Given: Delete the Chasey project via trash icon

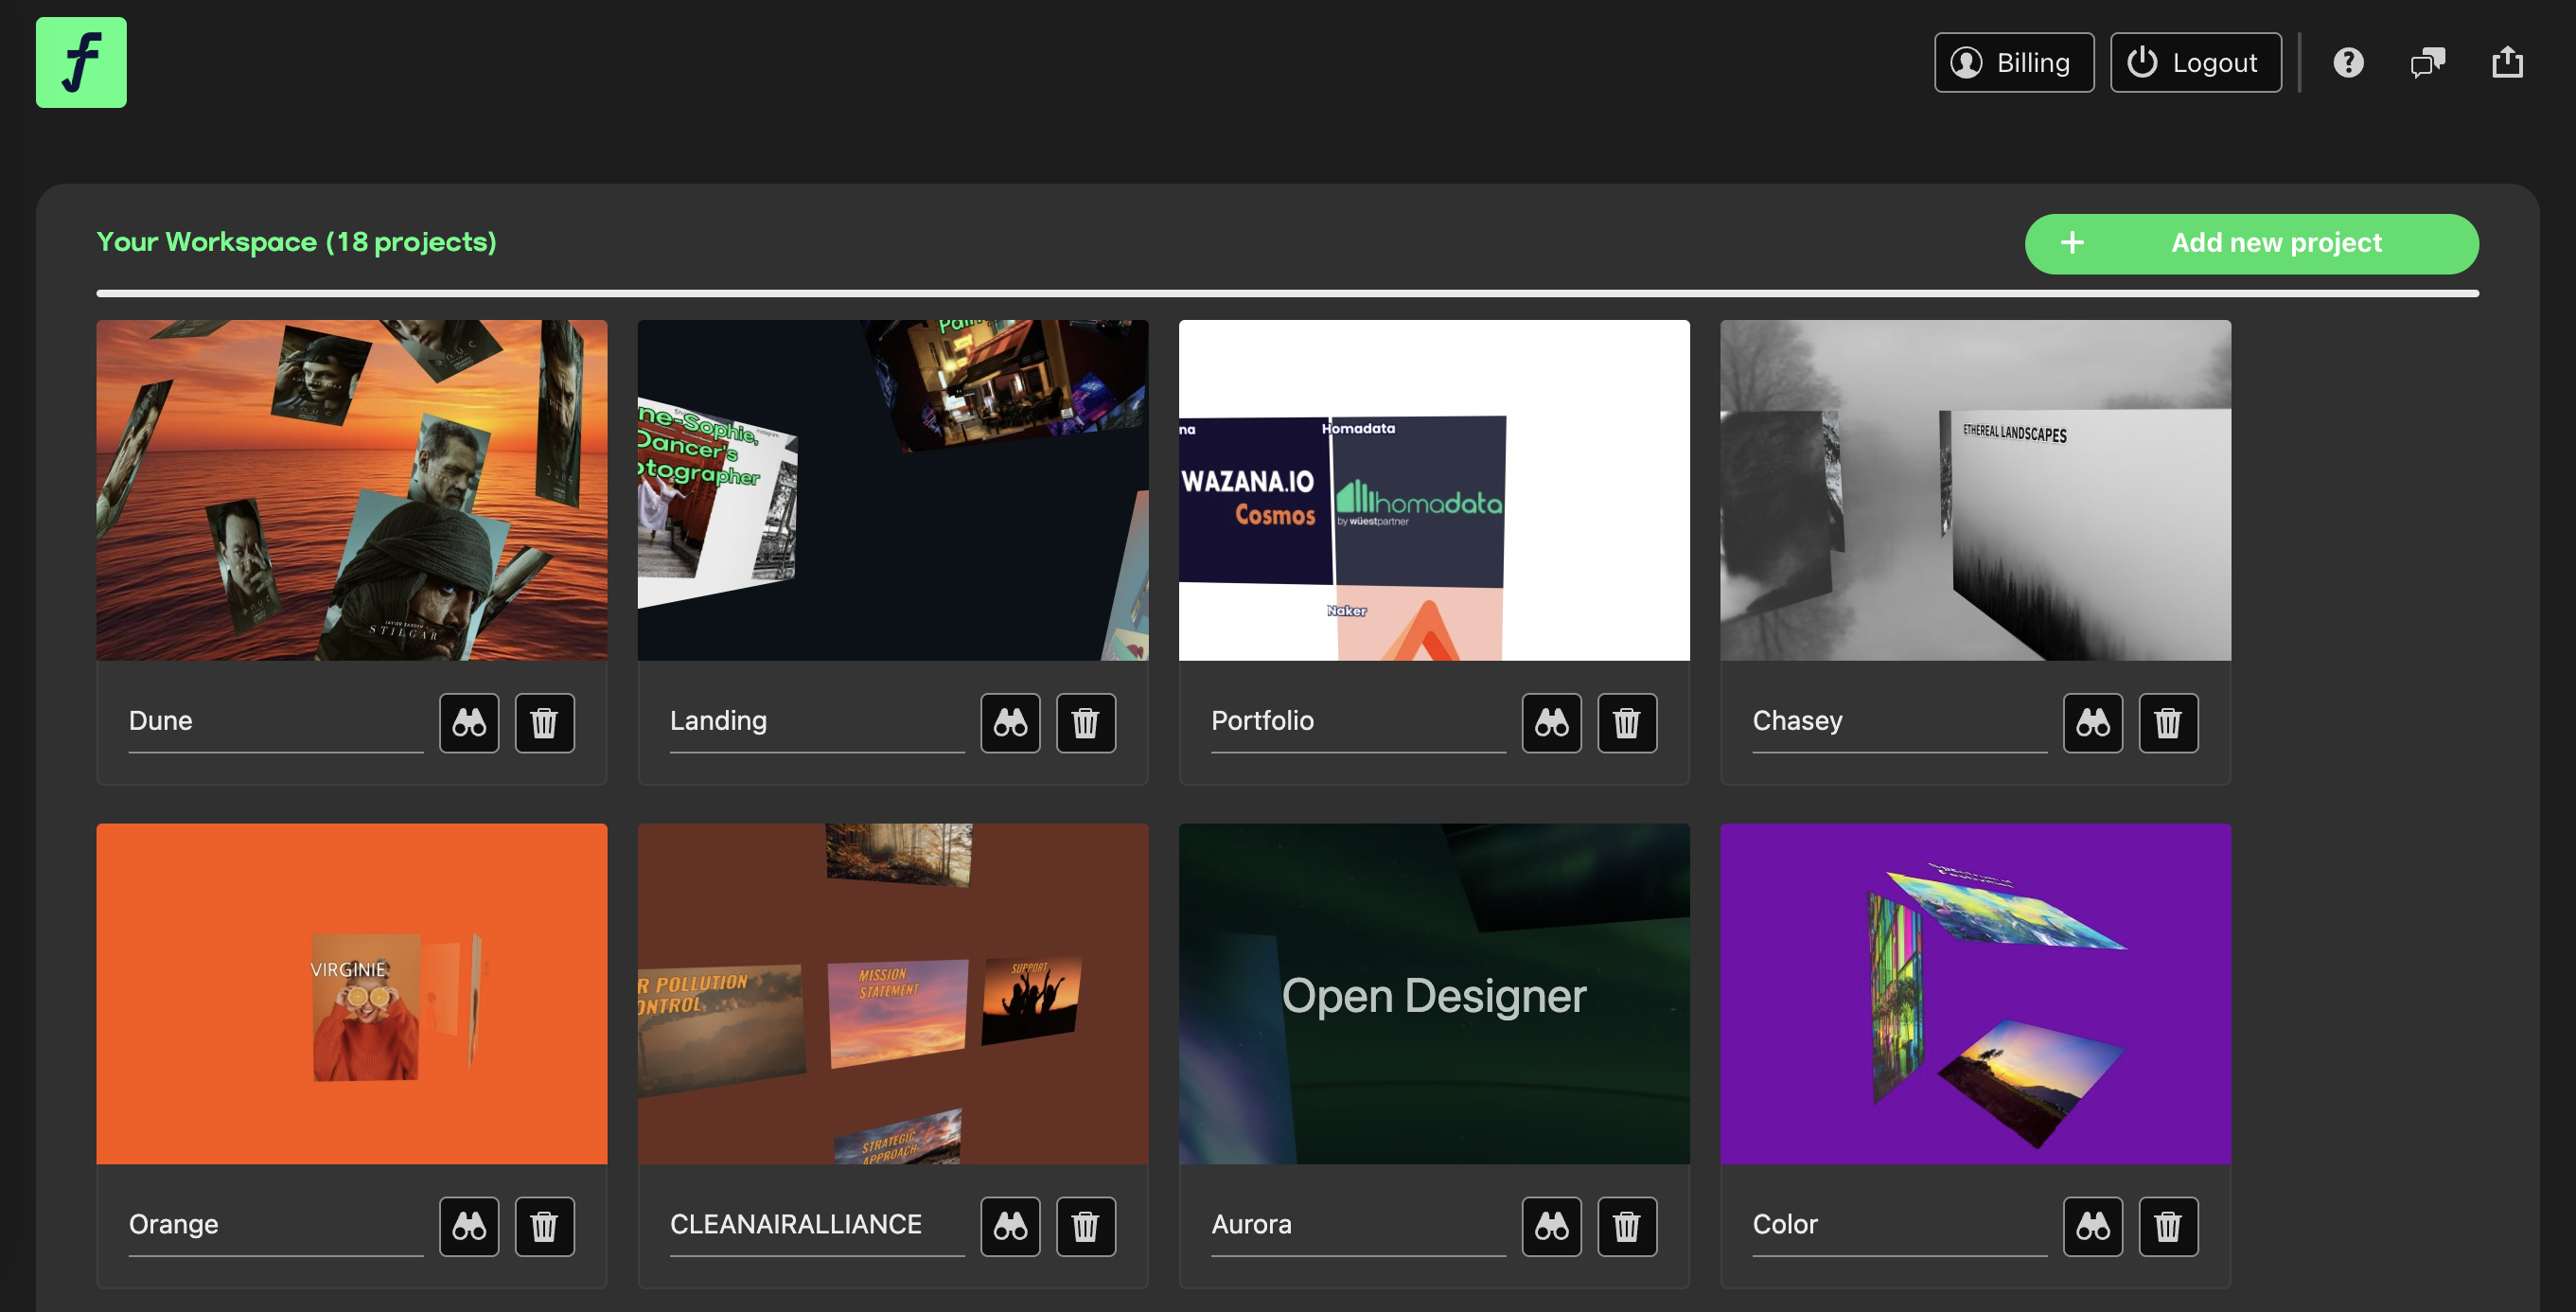Looking at the screenshot, I should pyautogui.click(x=2168, y=722).
